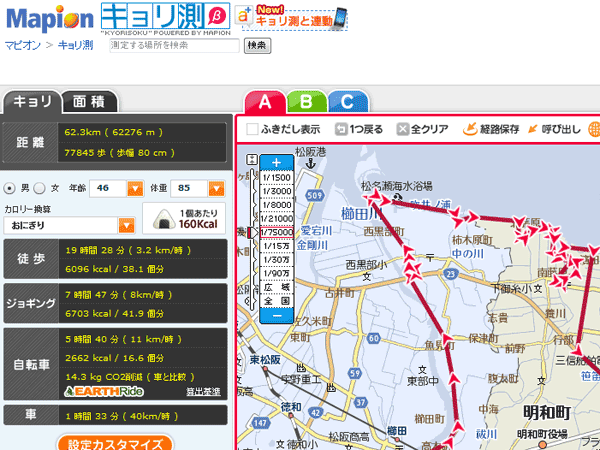Open the 体重 dropdown arrow
The width and height of the screenshot is (600, 450).
216,189
